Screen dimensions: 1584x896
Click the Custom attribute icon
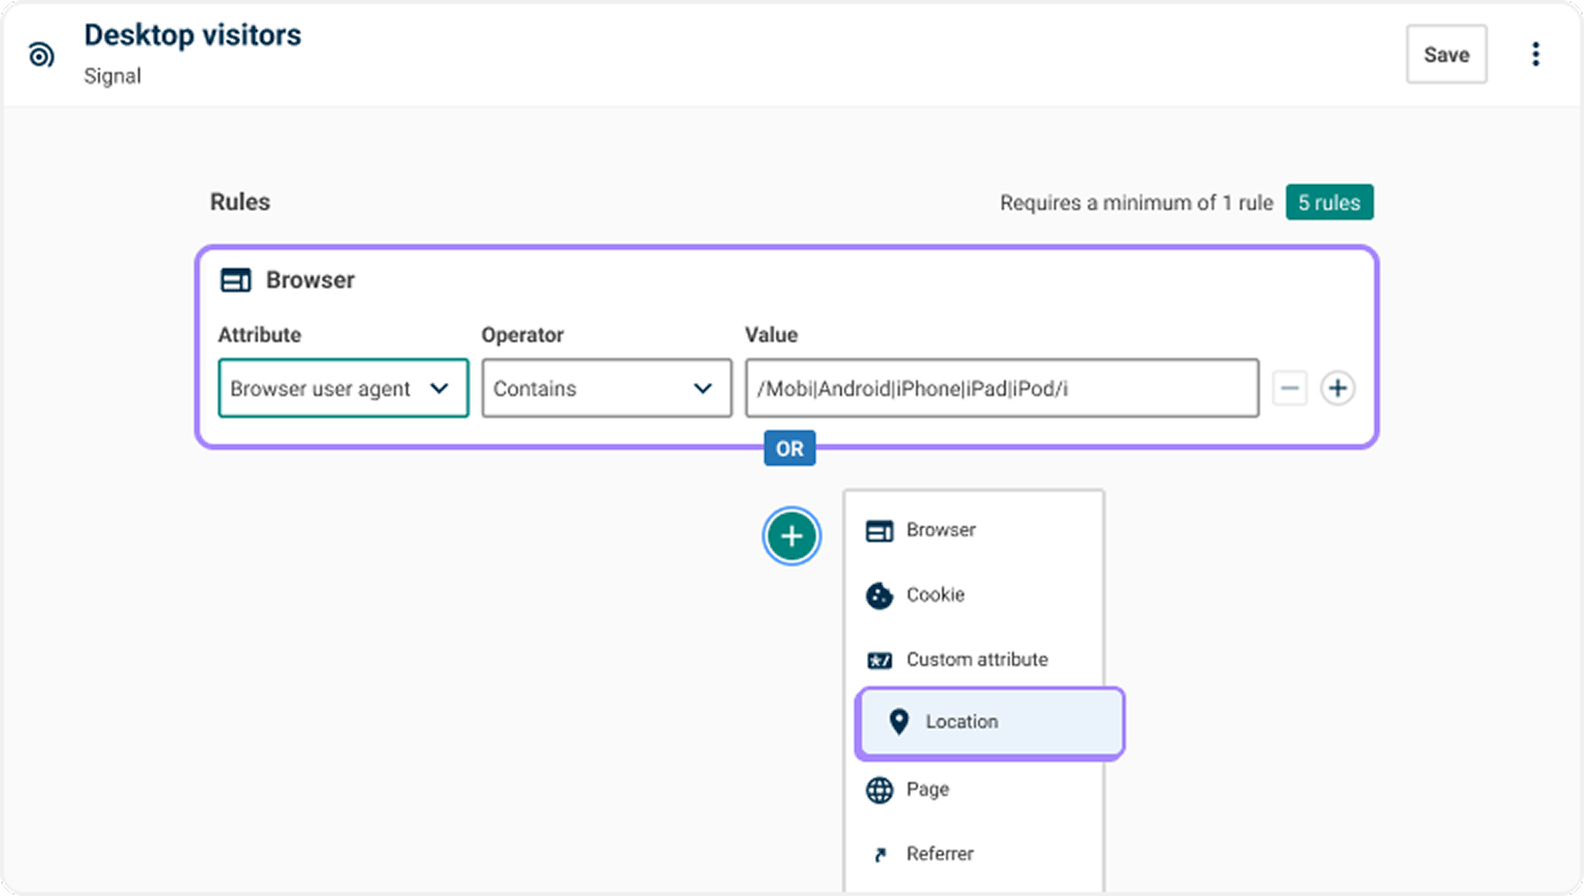(879, 660)
